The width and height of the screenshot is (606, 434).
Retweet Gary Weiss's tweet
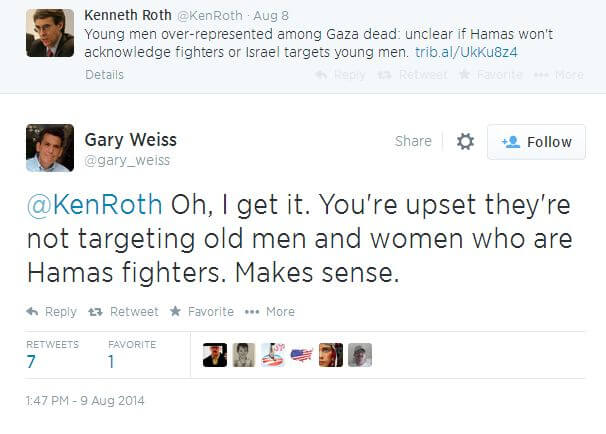pyautogui.click(x=125, y=311)
